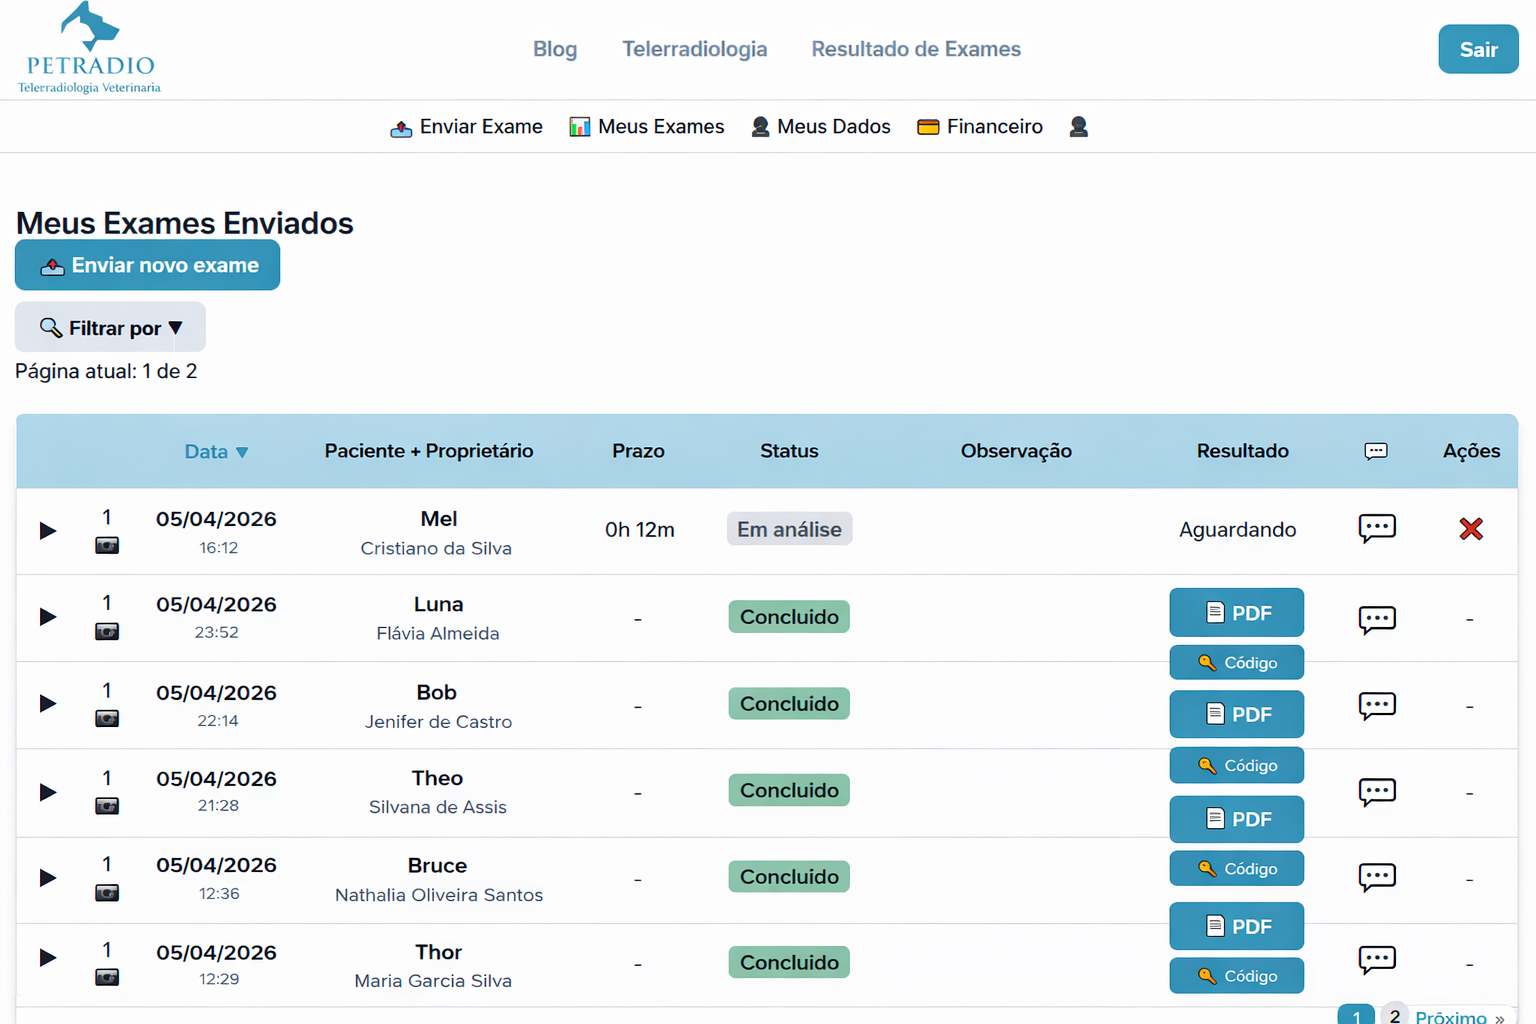This screenshot has width=1536, height=1024.
Task: Open the message bubble on Thor's row
Action: click(1377, 958)
